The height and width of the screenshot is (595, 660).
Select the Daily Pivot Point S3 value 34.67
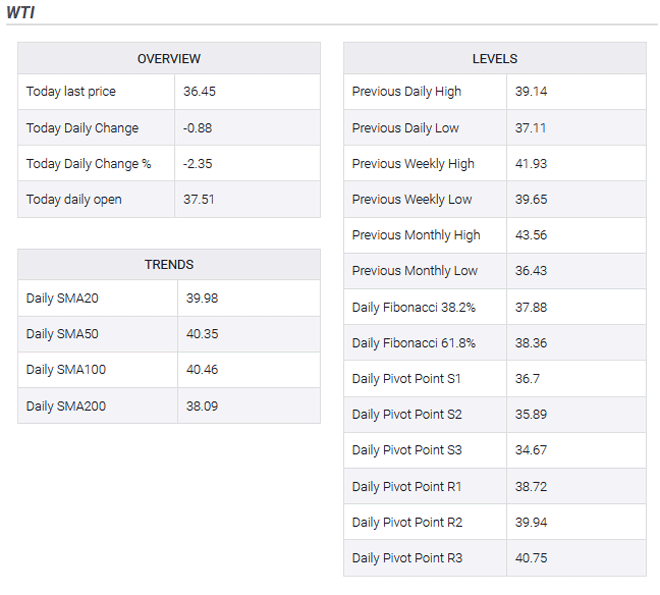(531, 450)
